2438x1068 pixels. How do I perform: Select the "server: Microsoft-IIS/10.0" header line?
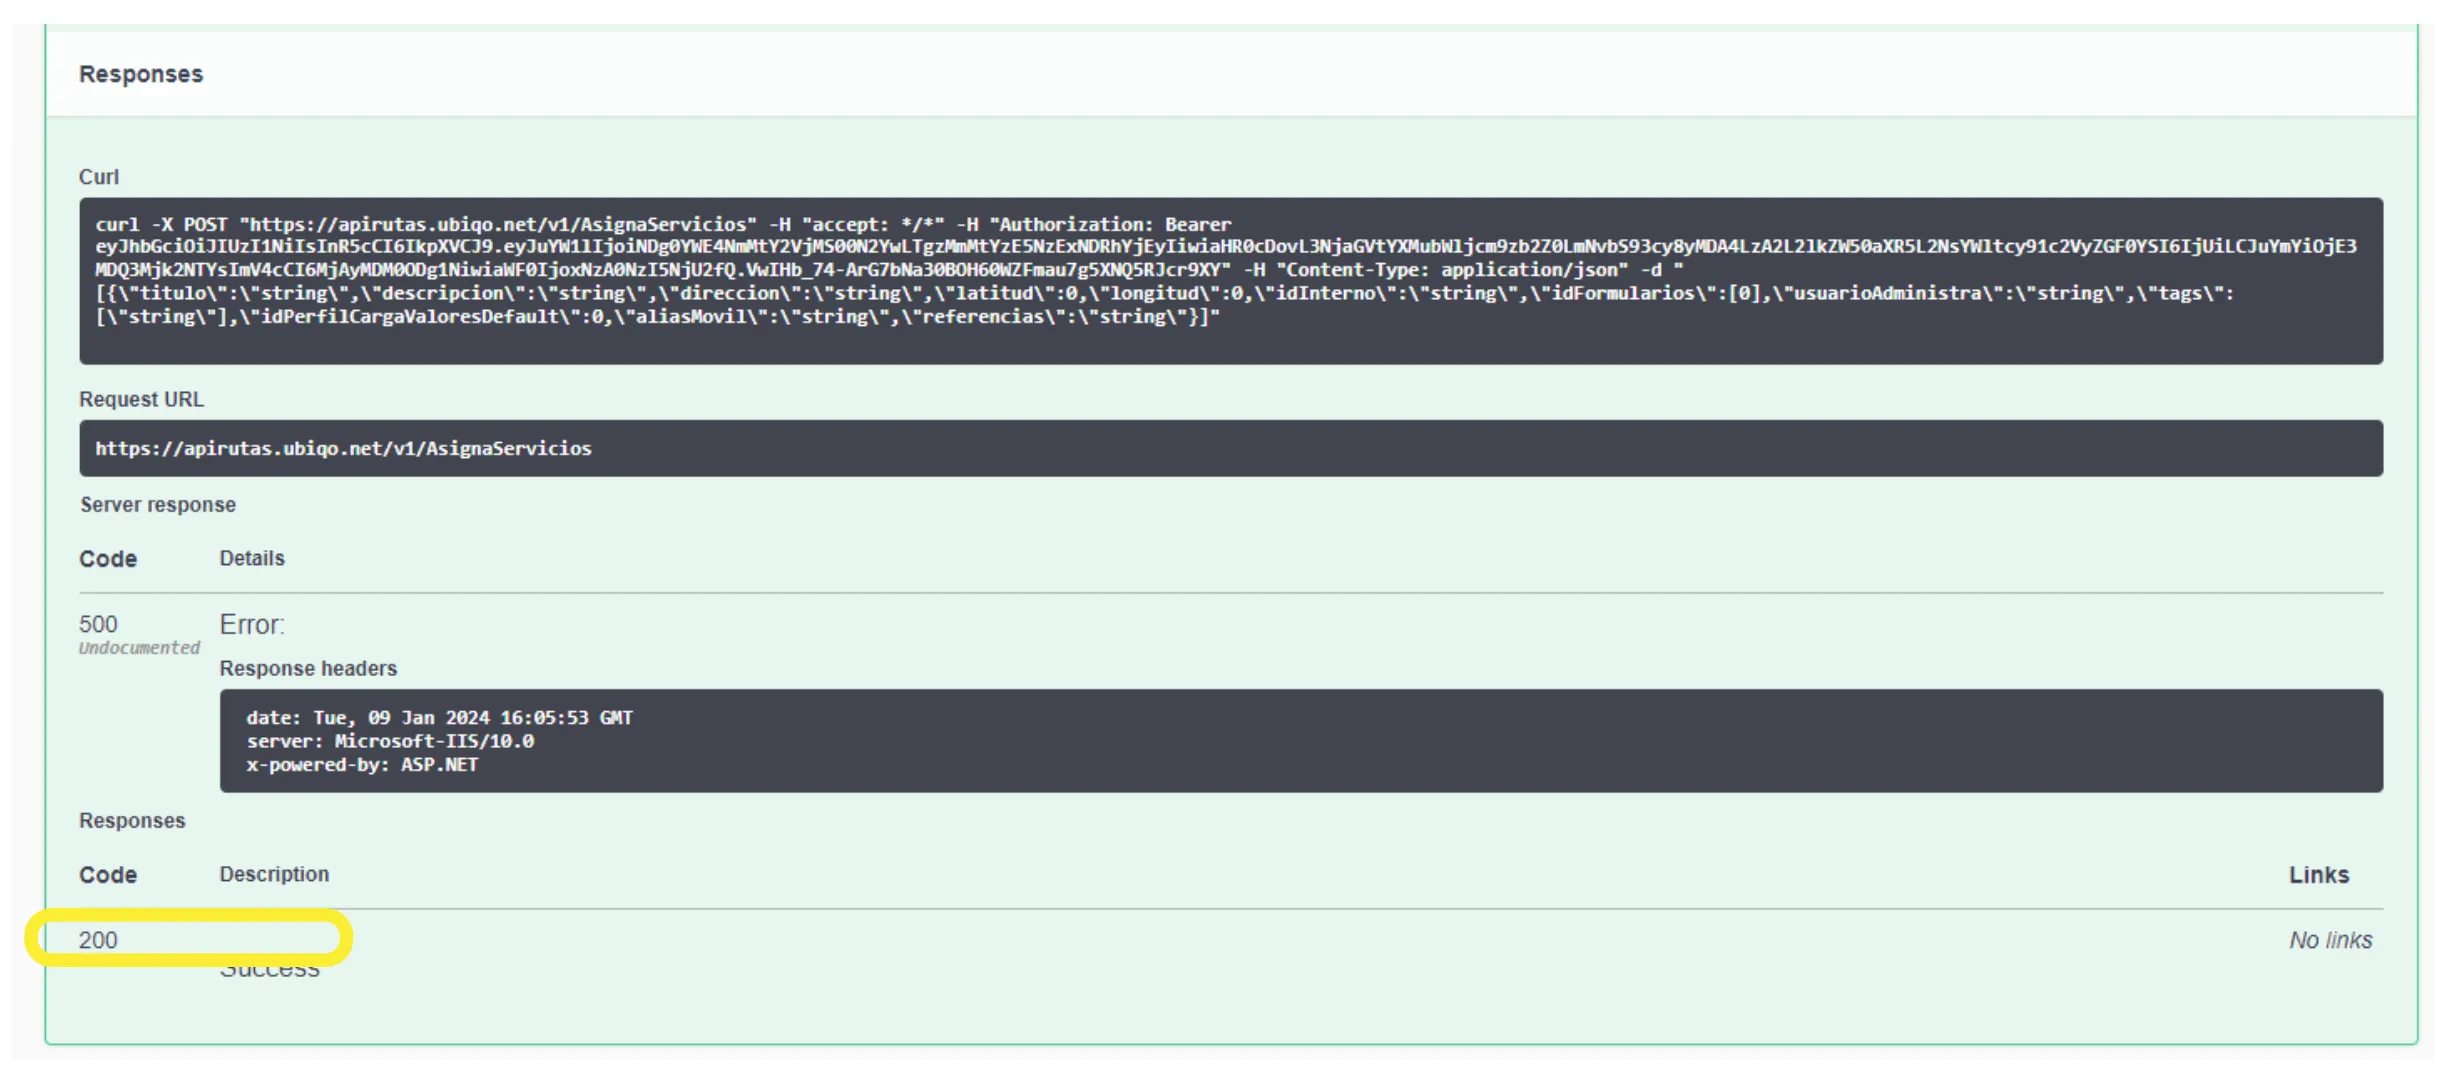[390, 741]
